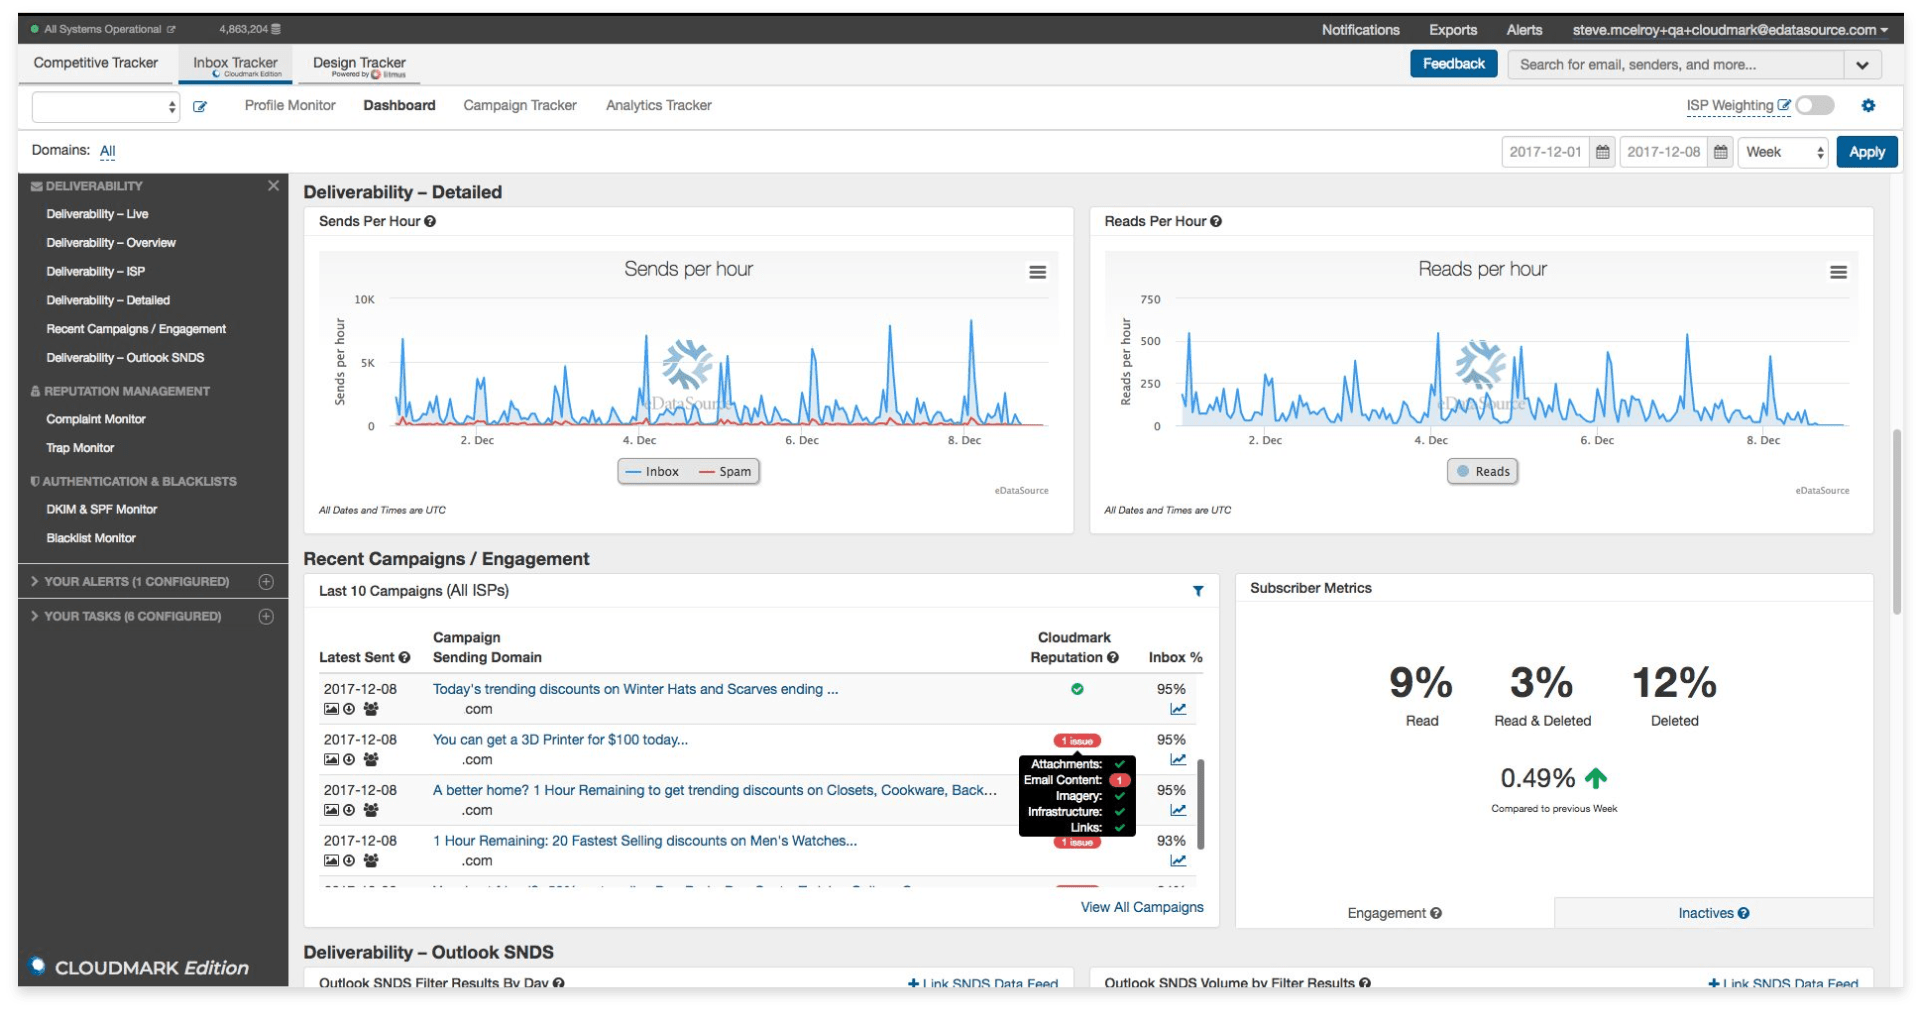Click help icon beside Sends Per Hour
The width and height of the screenshot is (1922, 1012).
[430, 221]
